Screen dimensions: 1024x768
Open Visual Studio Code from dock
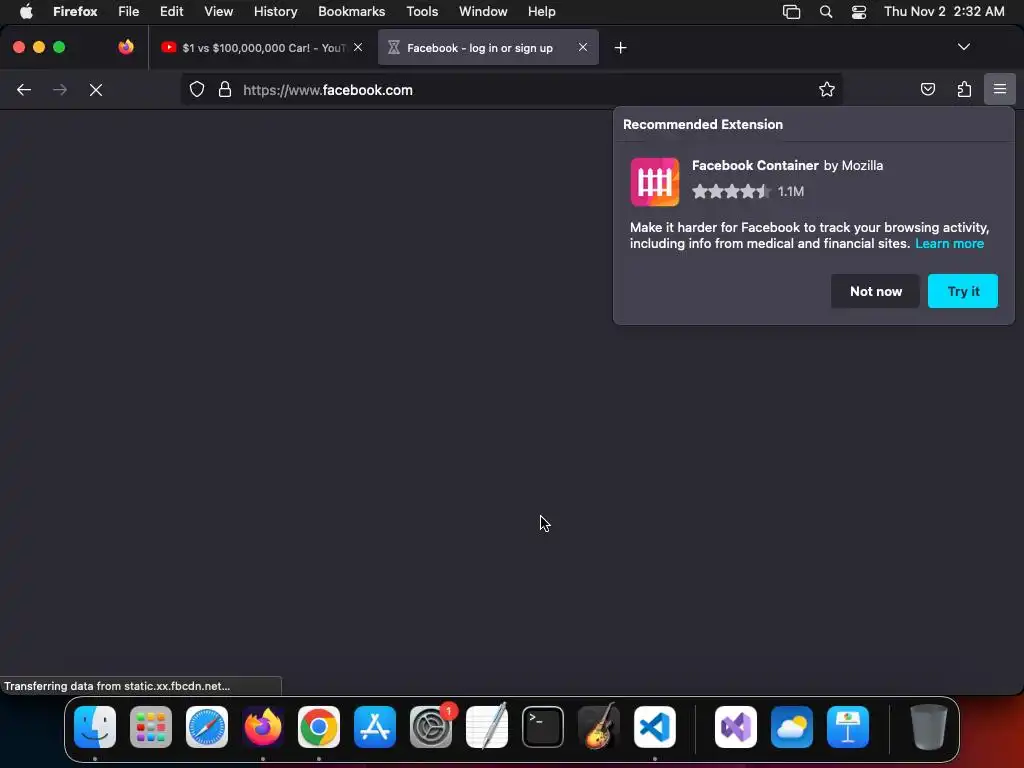(x=655, y=727)
